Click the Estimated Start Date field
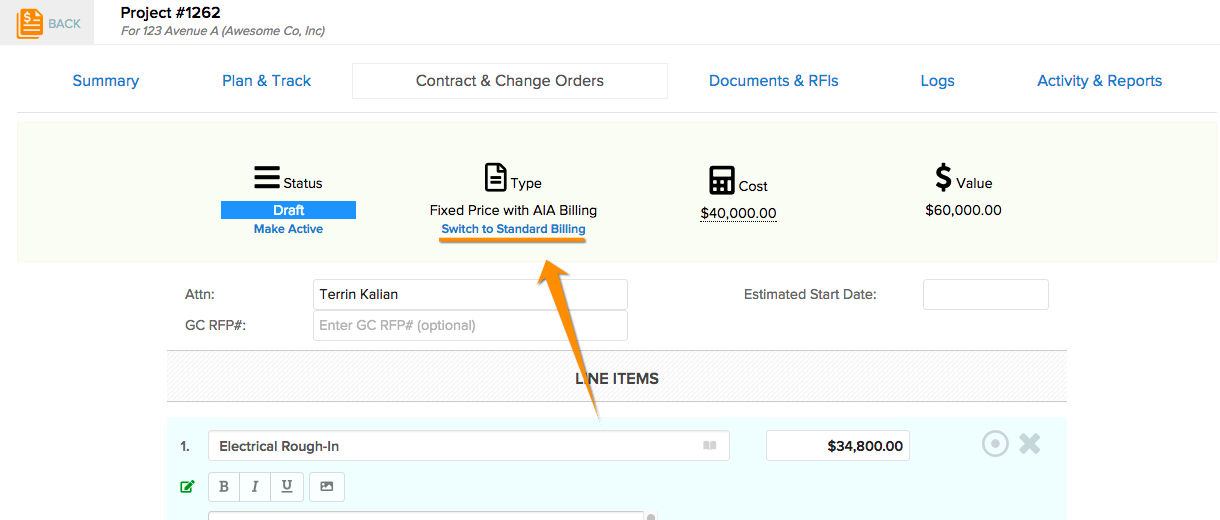The height and width of the screenshot is (520, 1220). click(986, 295)
